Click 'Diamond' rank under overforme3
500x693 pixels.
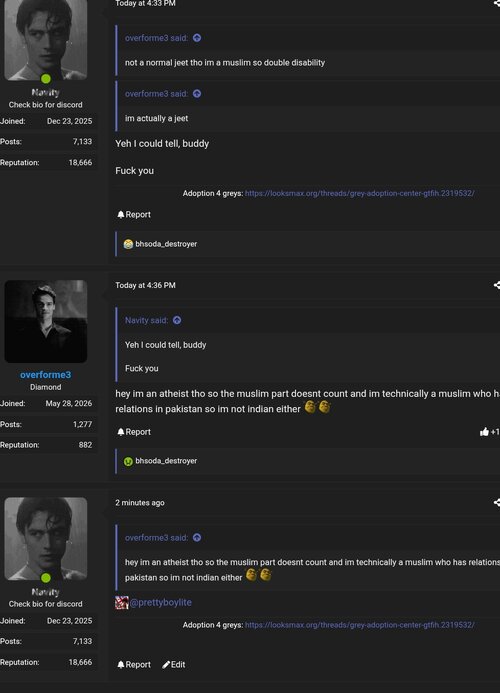[46, 387]
